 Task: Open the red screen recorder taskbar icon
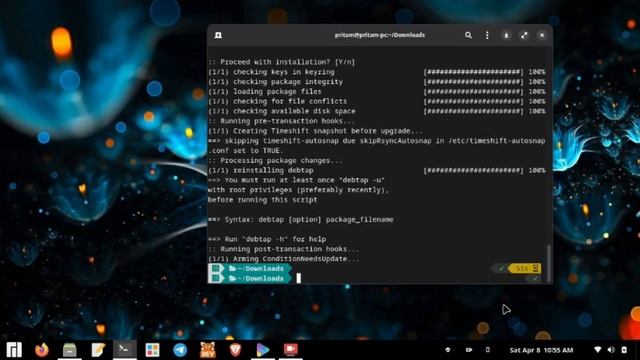(x=291, y=349)
